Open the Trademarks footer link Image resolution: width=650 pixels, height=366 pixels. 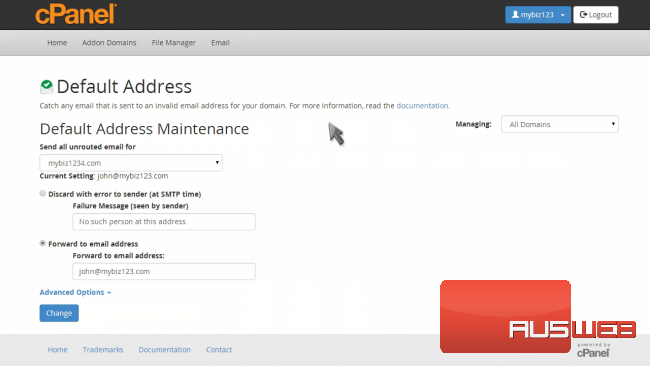[x=103, y=349]
